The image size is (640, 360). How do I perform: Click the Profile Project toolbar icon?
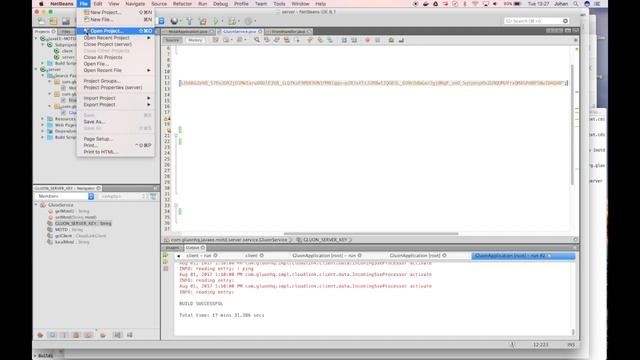248,21
